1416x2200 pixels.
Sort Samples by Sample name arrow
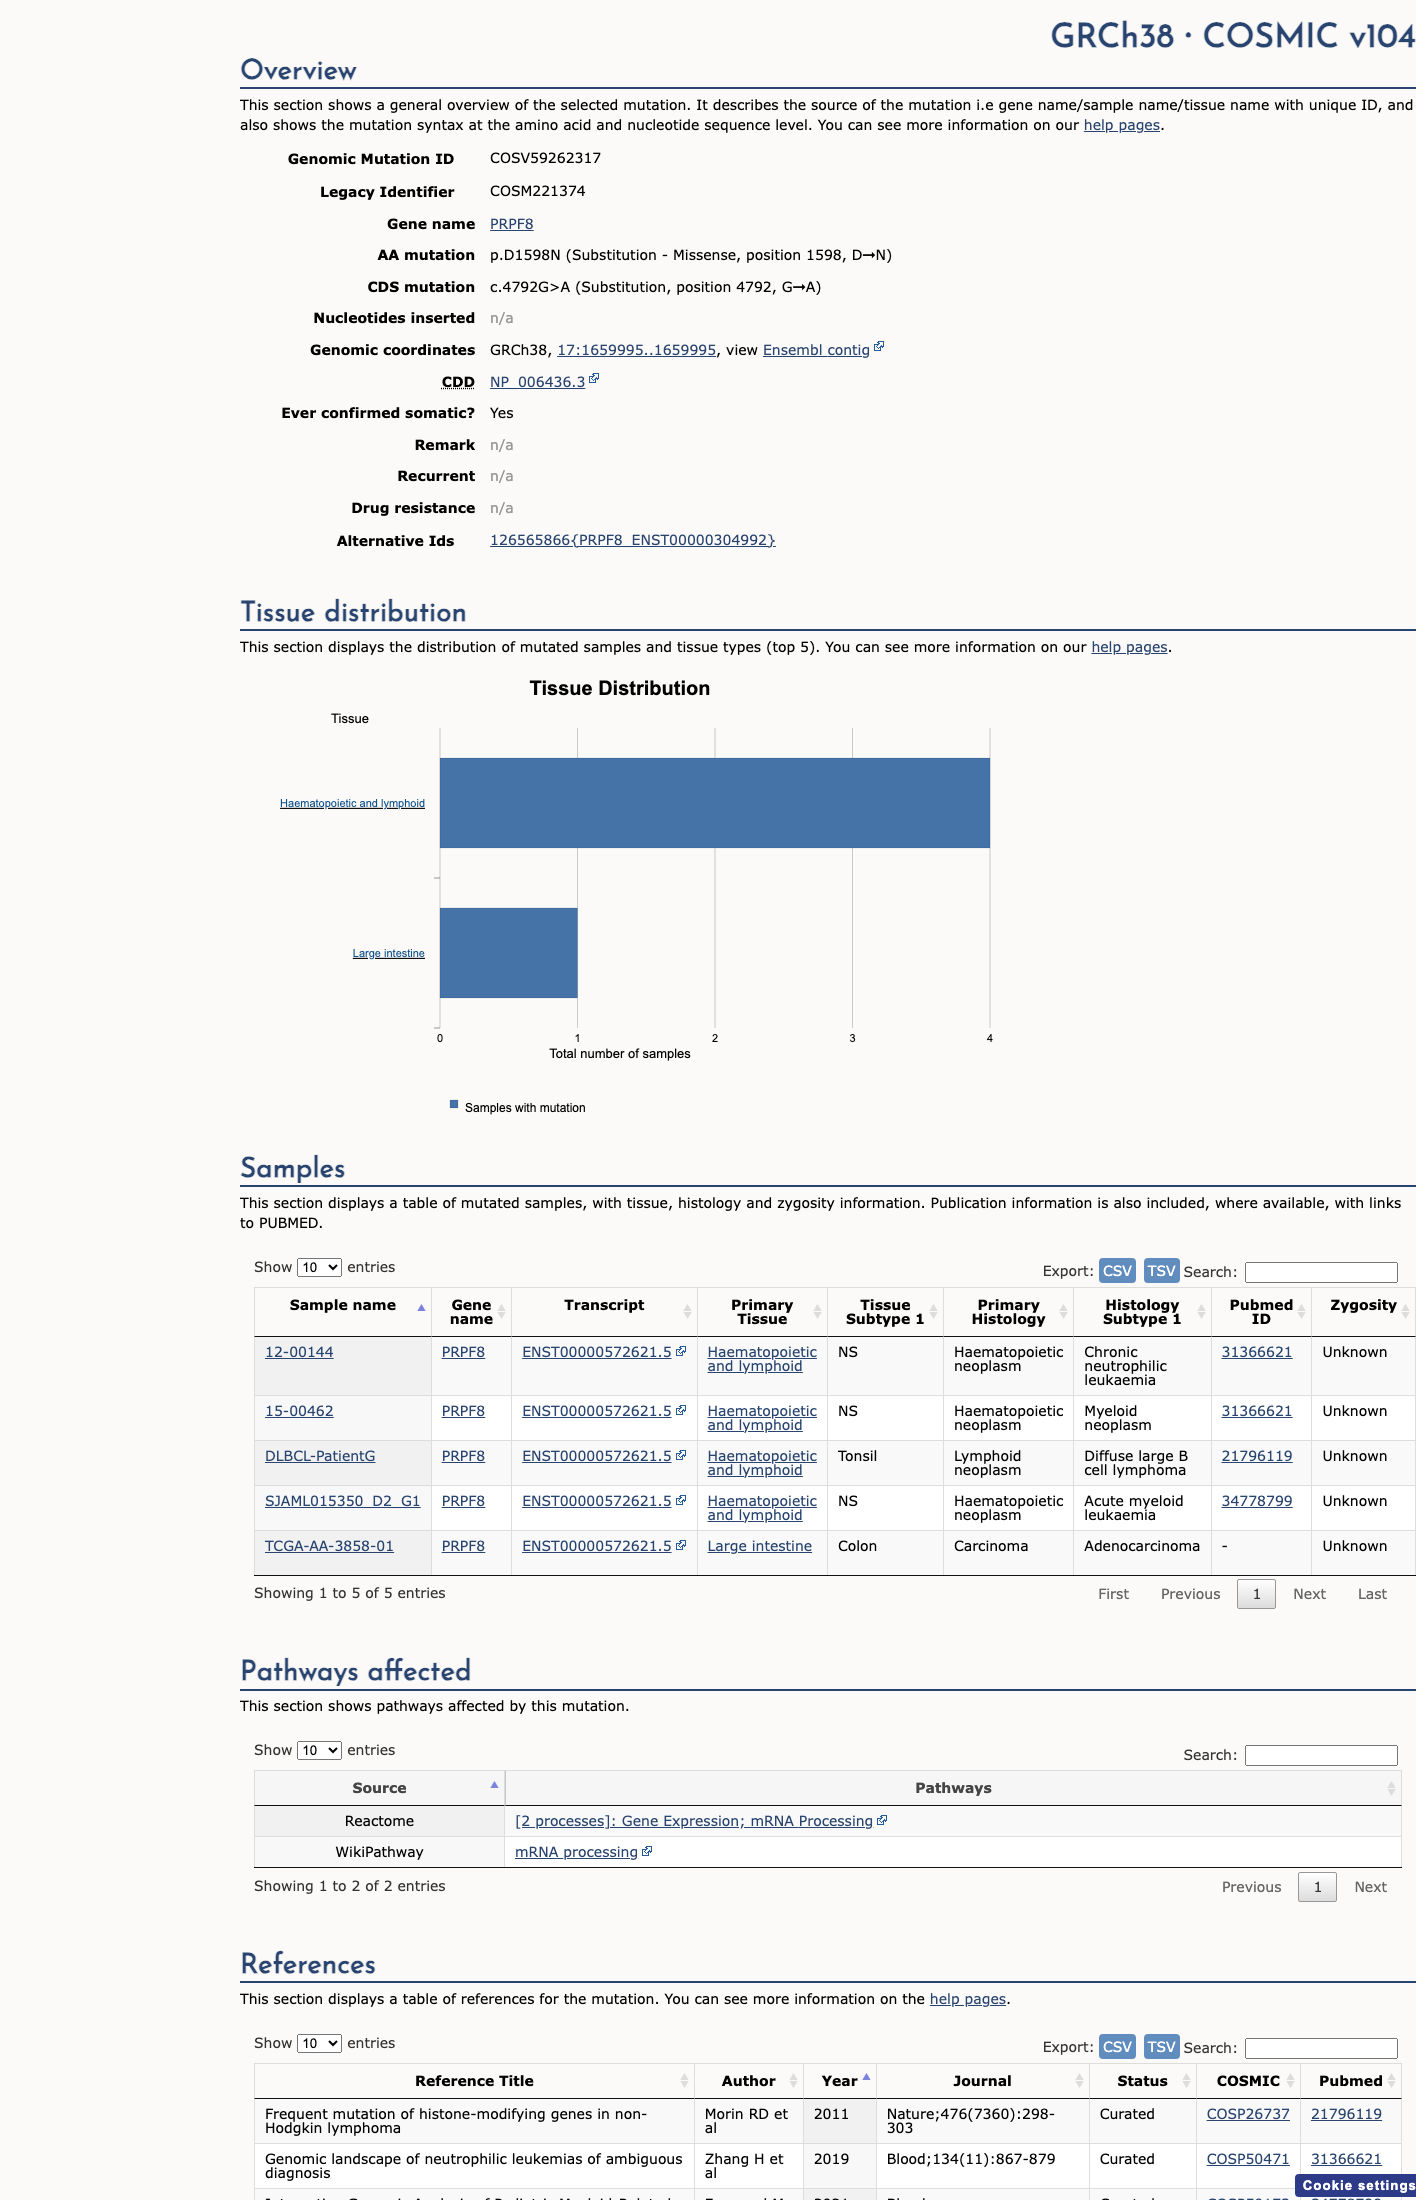click(421, 1307)
